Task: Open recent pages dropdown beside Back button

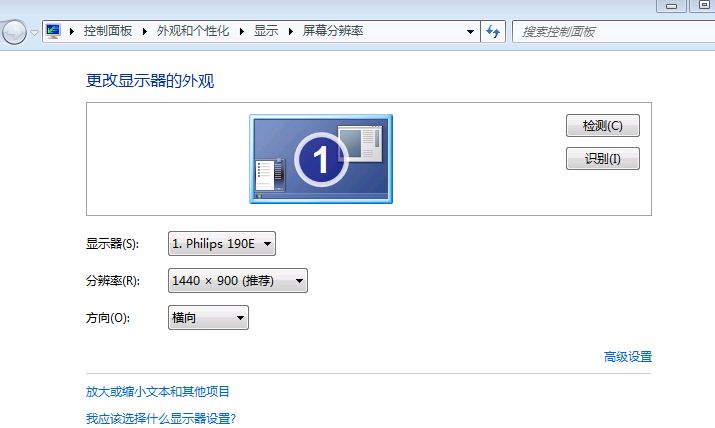Action: (x=35, y=32)
